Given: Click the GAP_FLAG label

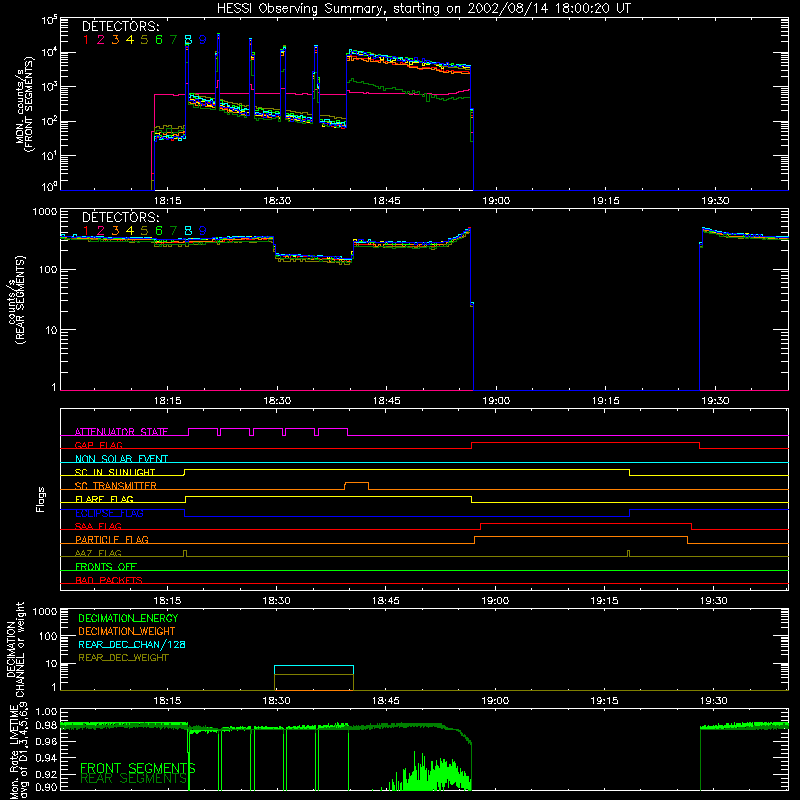Looking at the screenshot, I should (98, 445).
